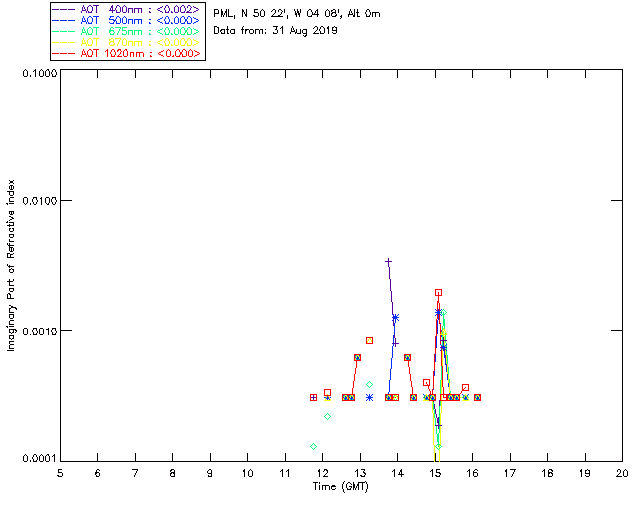640x512 pixels.
Task: Click the x-axis tick label 17
Action: [510, 473]
